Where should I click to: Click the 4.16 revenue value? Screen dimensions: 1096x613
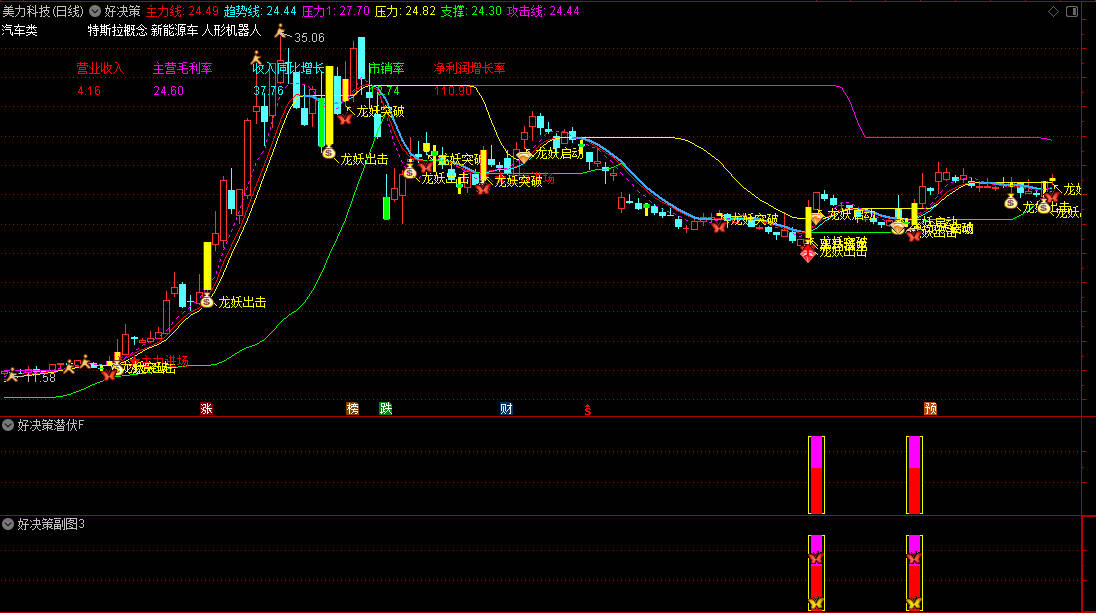click(x=89, y=91)
